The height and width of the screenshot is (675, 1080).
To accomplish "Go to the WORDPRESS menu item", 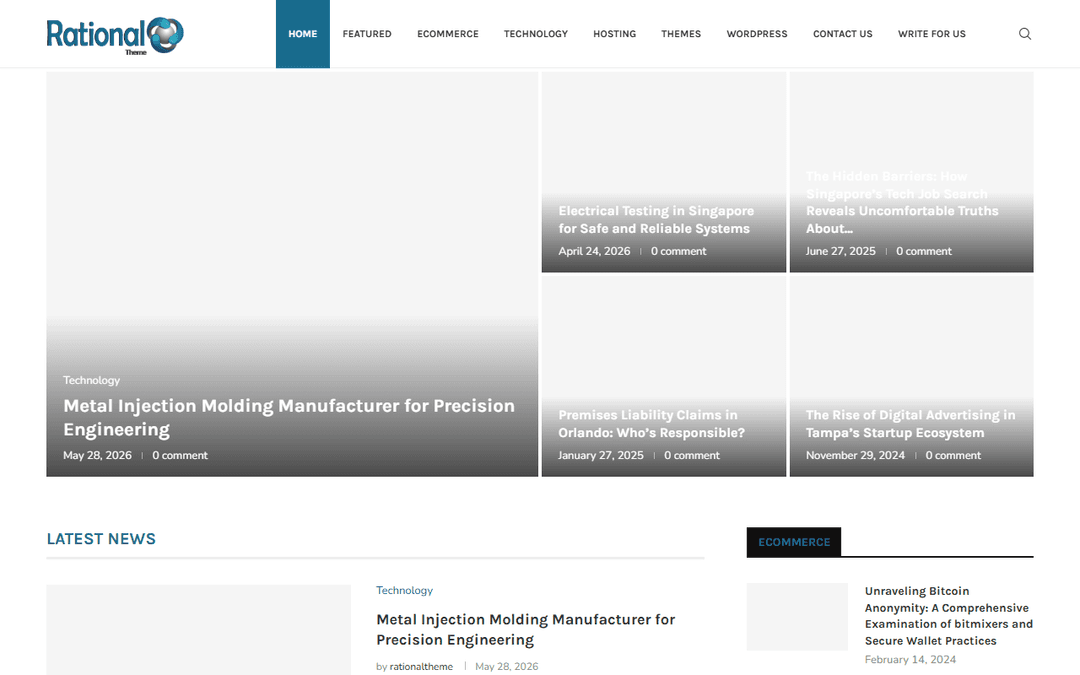I will [x=757, y=34].
